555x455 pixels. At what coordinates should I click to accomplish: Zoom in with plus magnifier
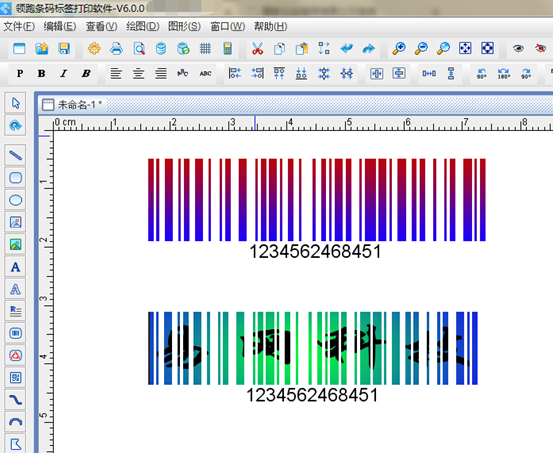coord(399,48)
